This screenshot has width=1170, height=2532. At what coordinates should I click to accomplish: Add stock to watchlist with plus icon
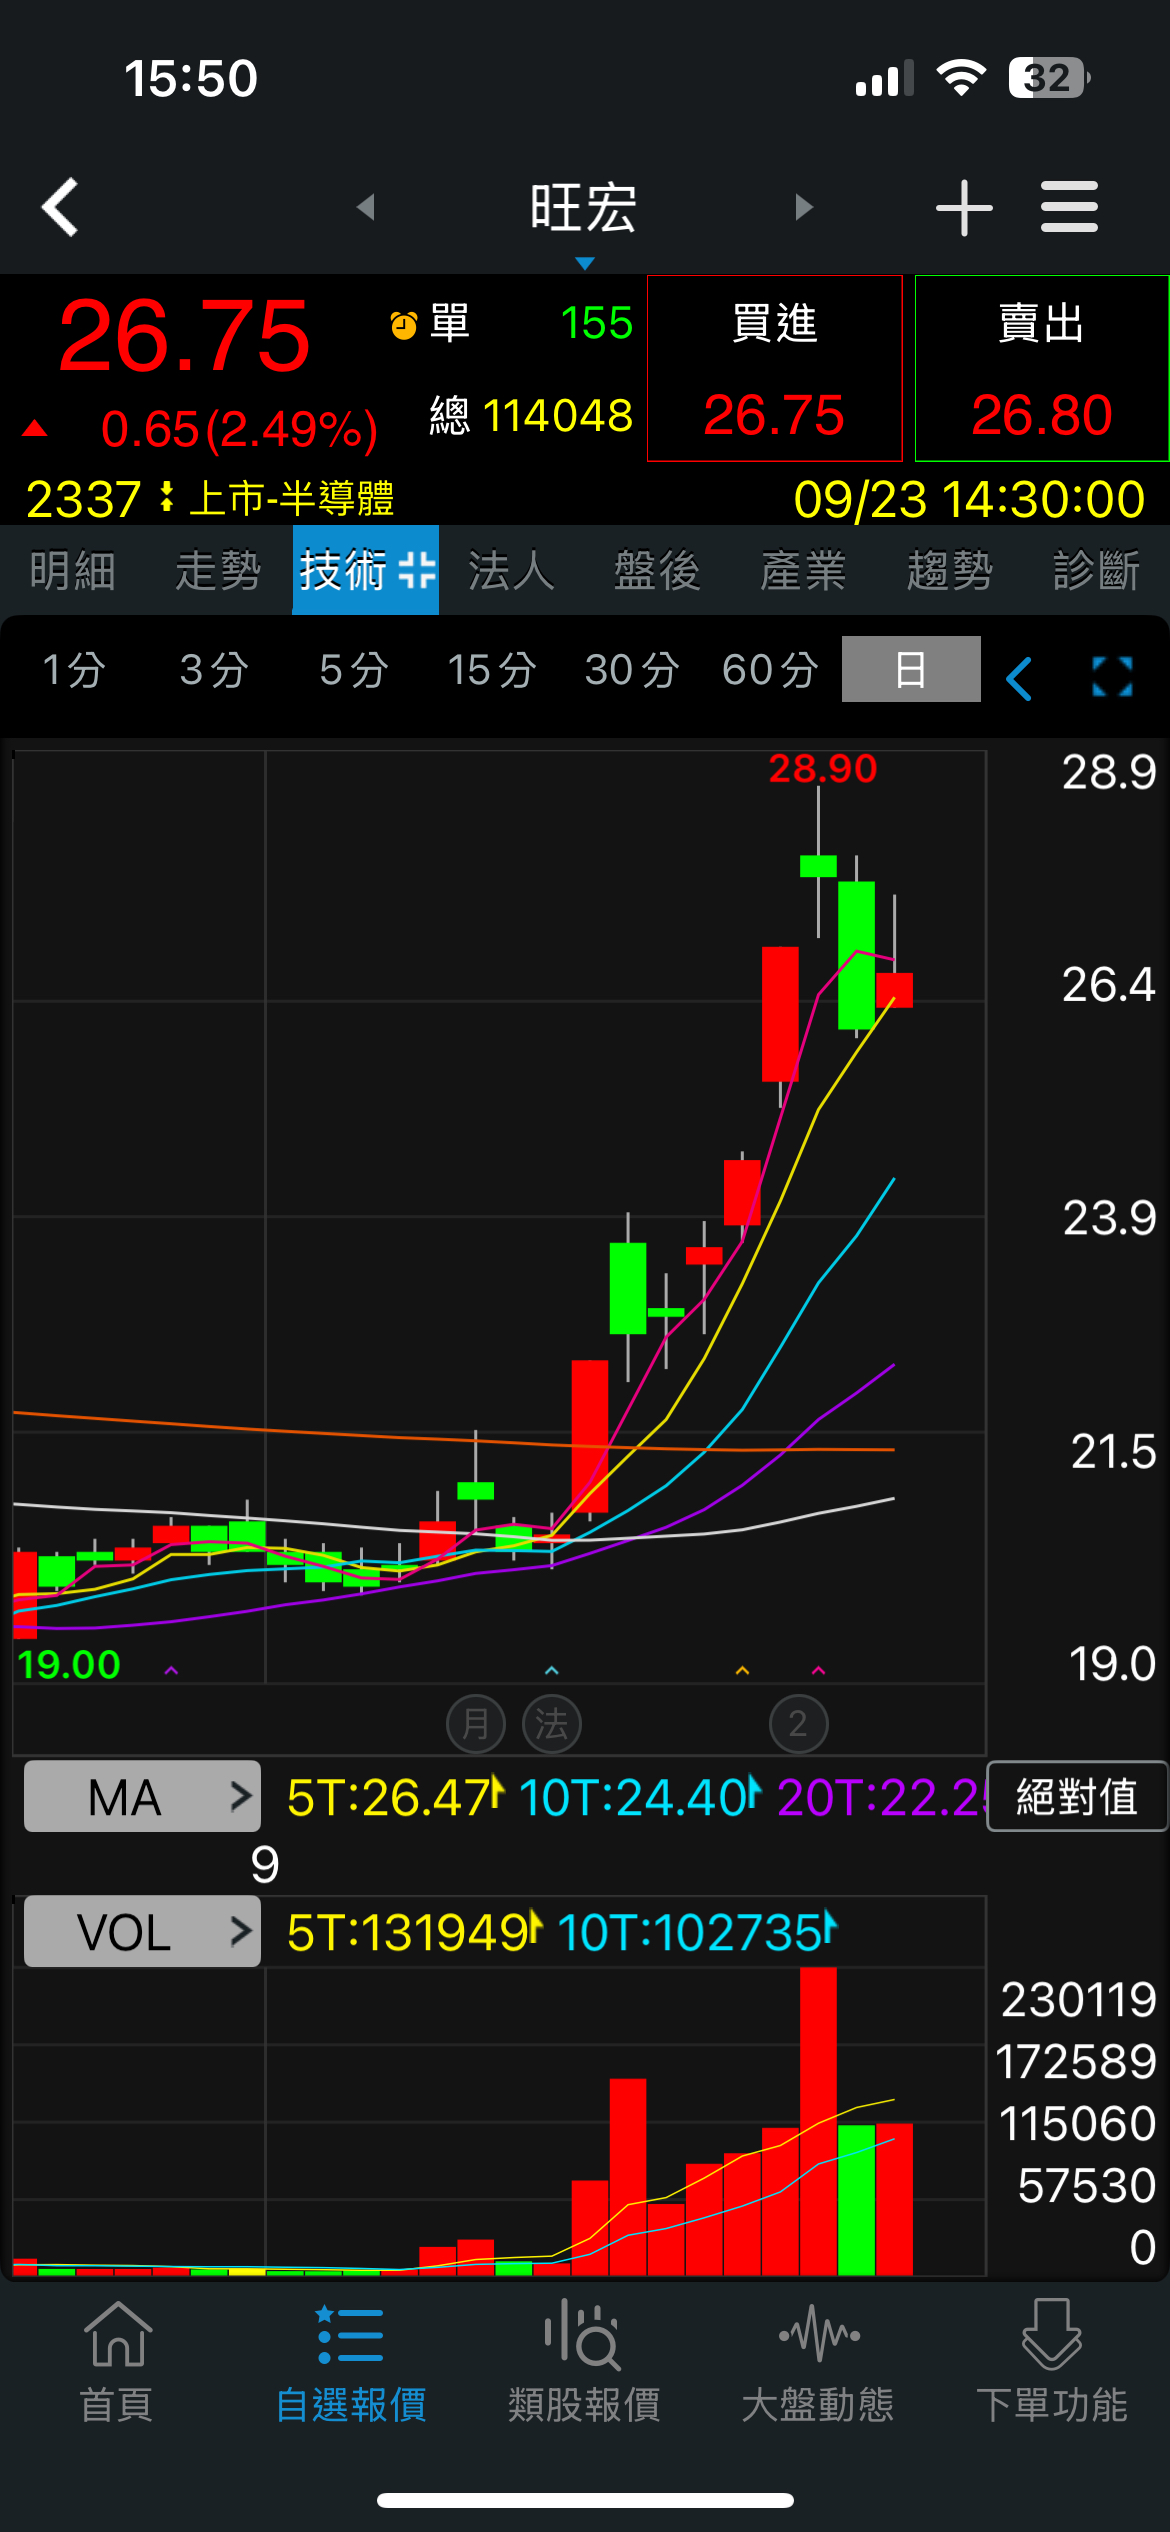[964, 207]
